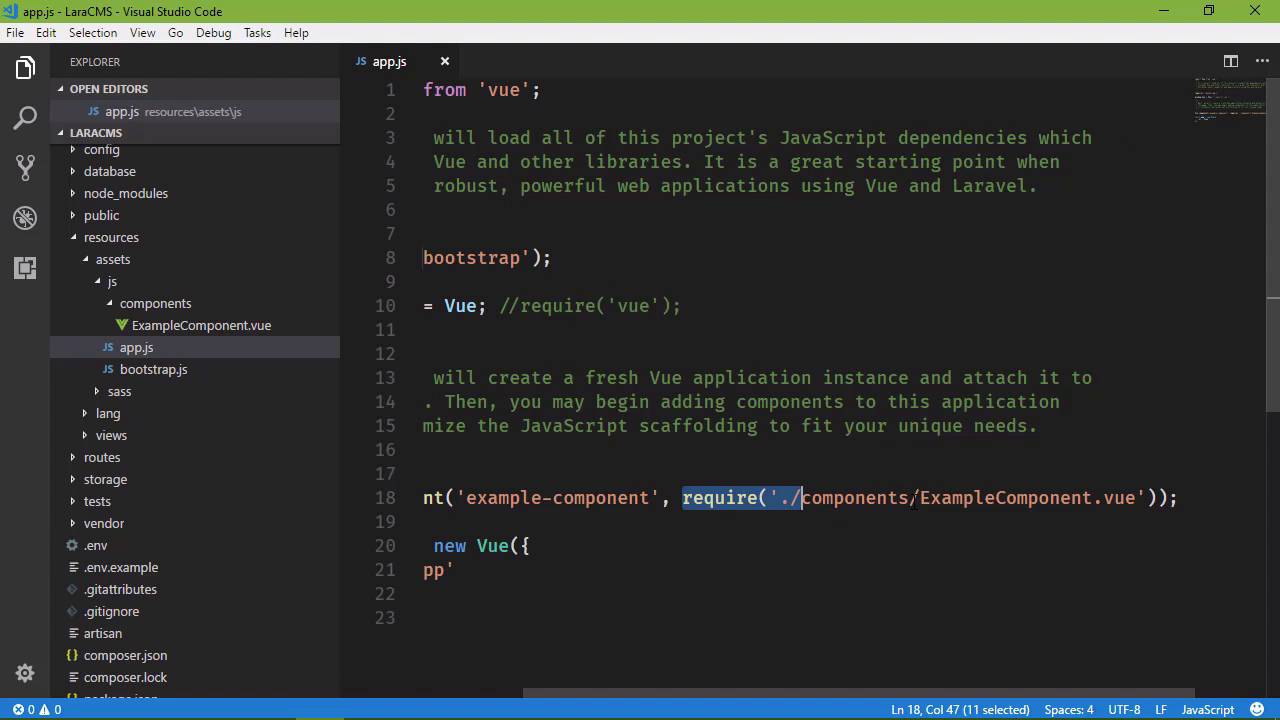
Task: Click the VS Code logo in title bar
Action: click(x=11, y=11)
